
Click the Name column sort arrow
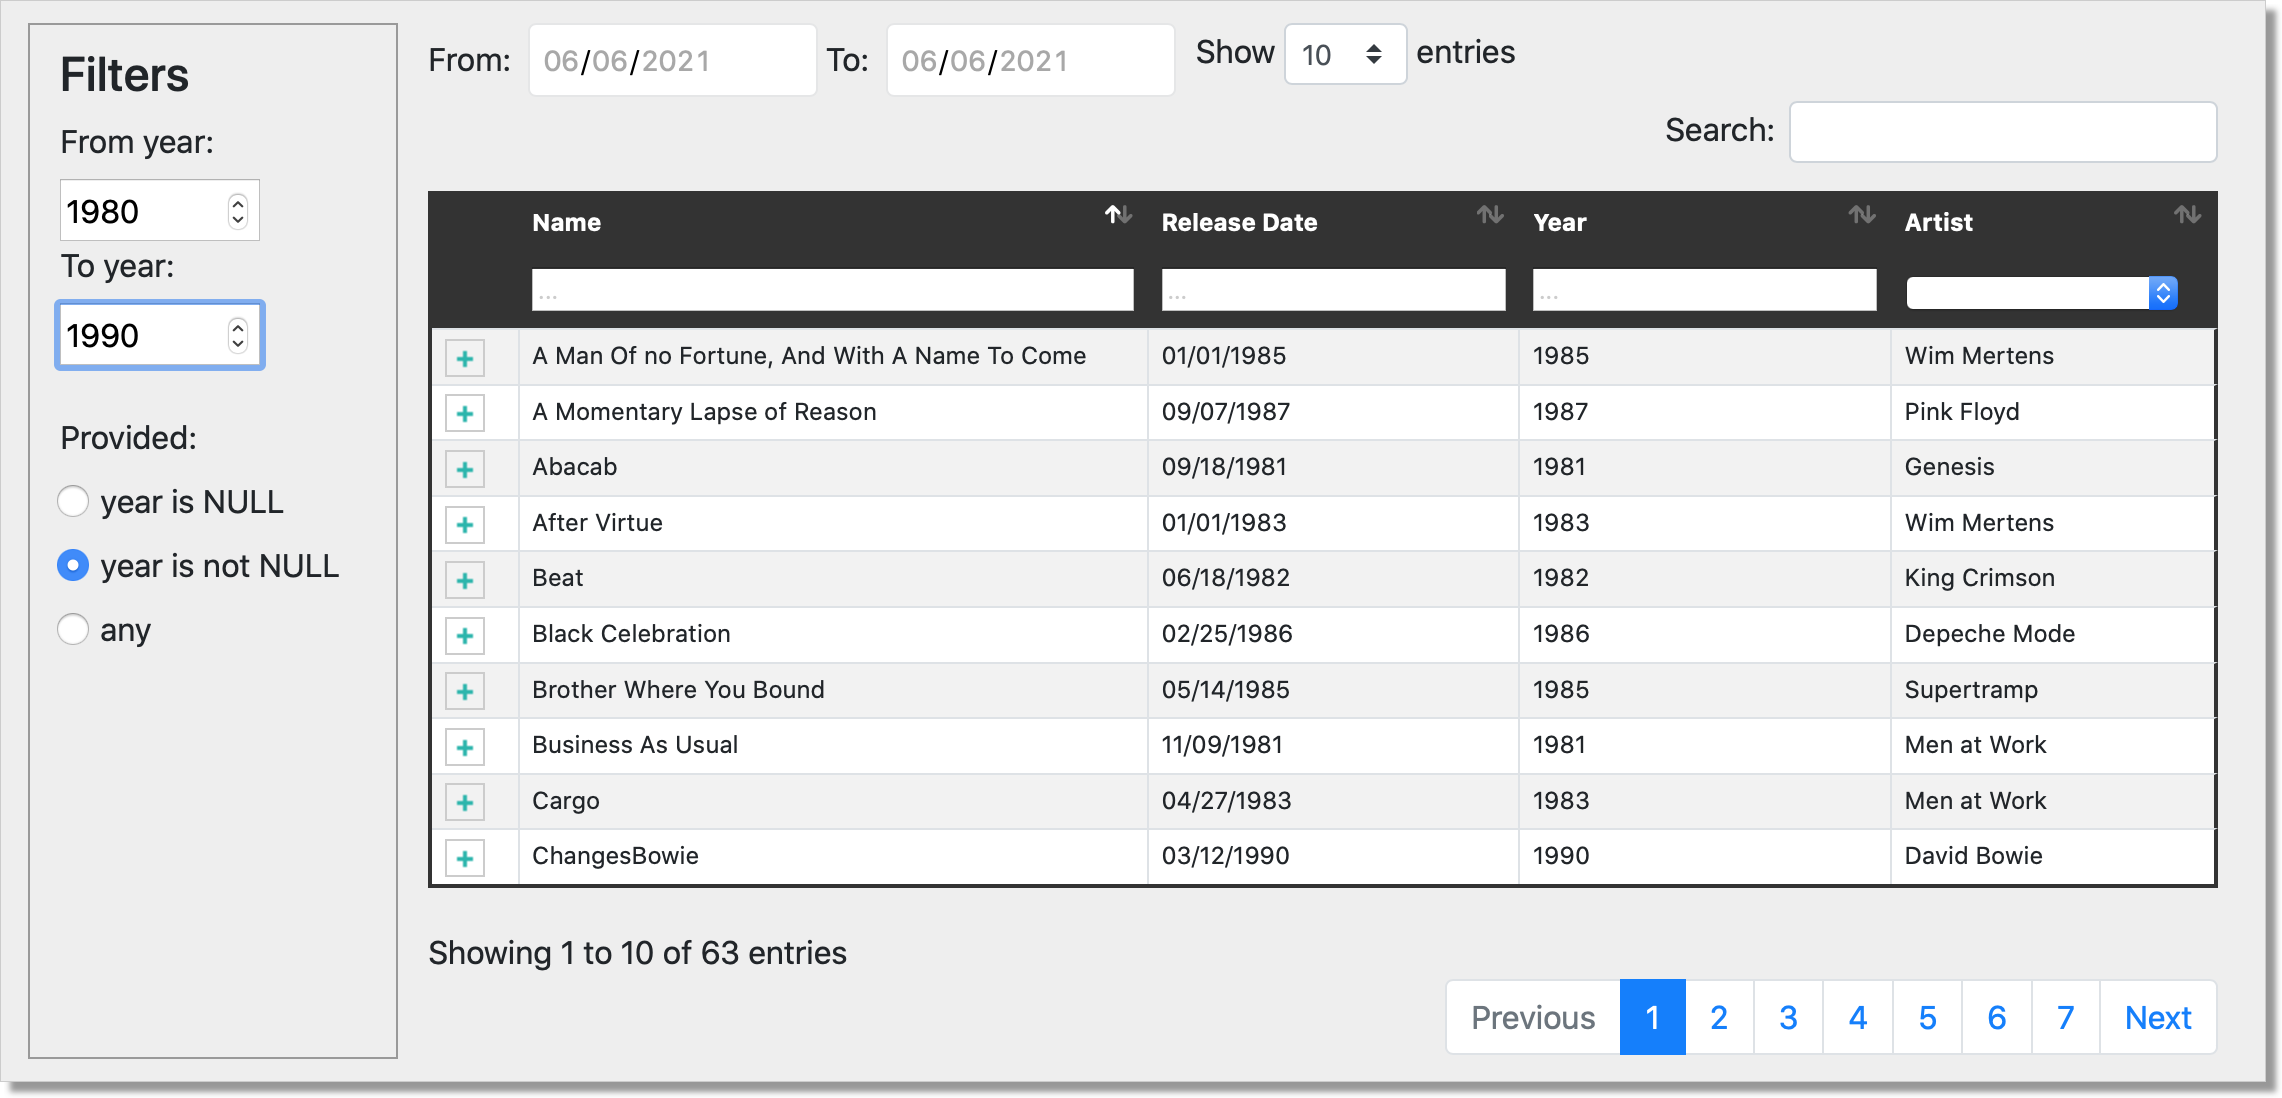coord(1118,221)
